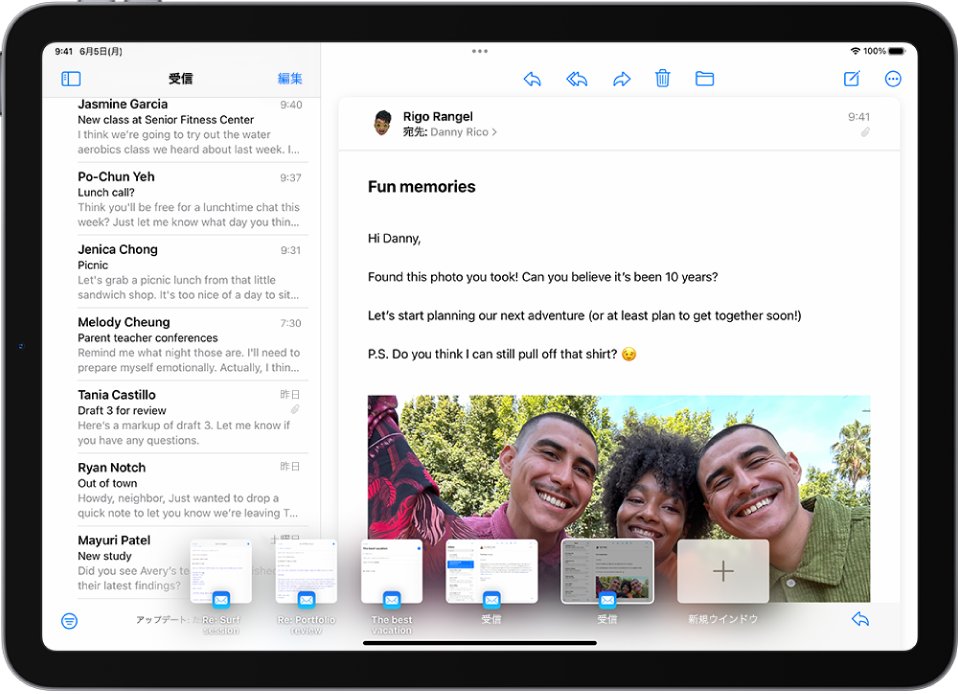Open a 新規ウインドウ with the plus tile

[x=722, y=571]
